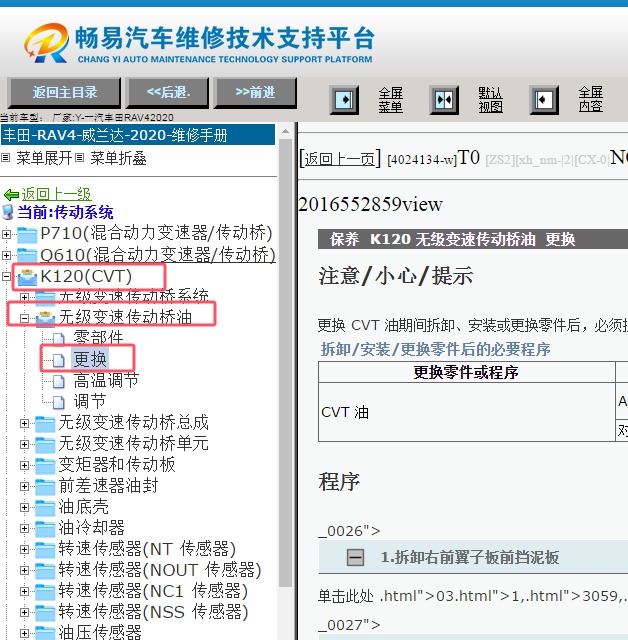Viewport: 628px width, 640px height.
Task: Click the 油底壳 folder icon
Action: [x=45, y=507]
